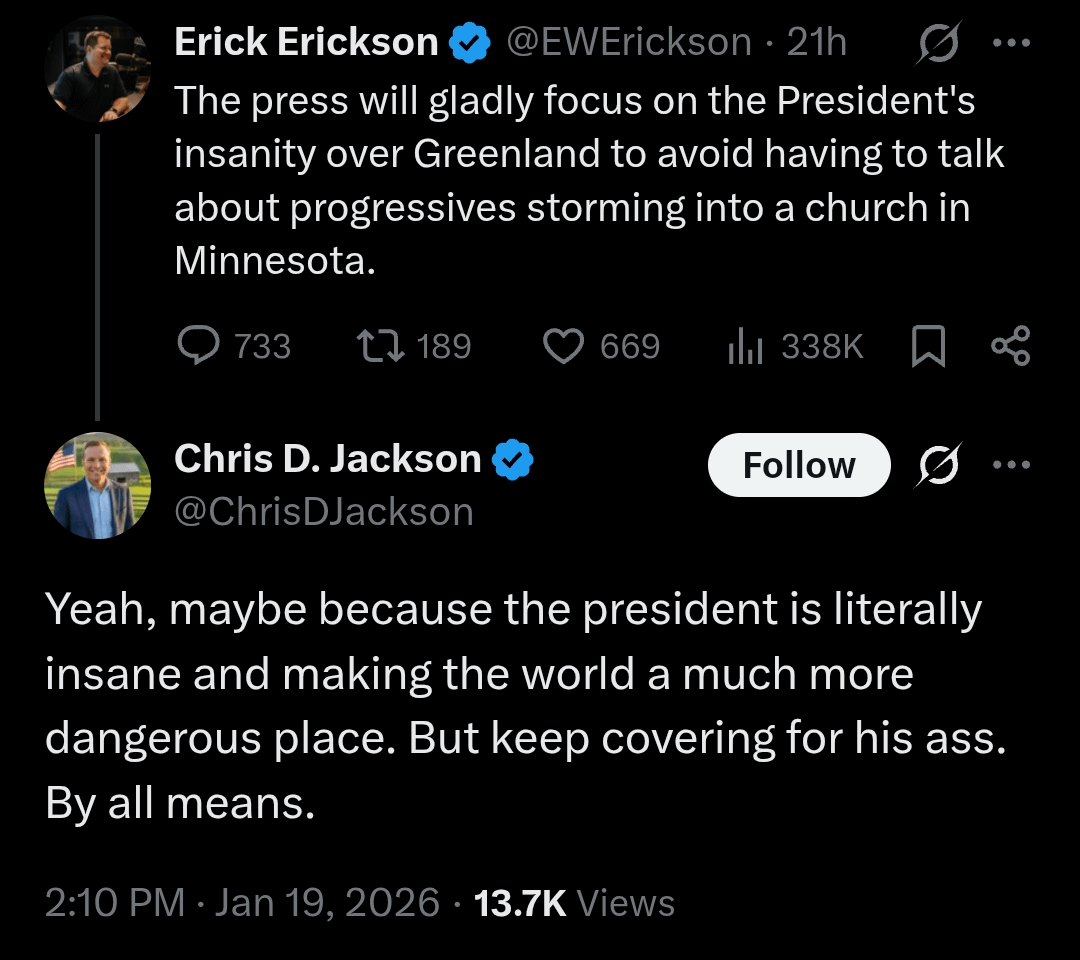Repost Erick Erickson's tweet
This screenshot has width=1080, height=960.
click(x=380, y=346)
